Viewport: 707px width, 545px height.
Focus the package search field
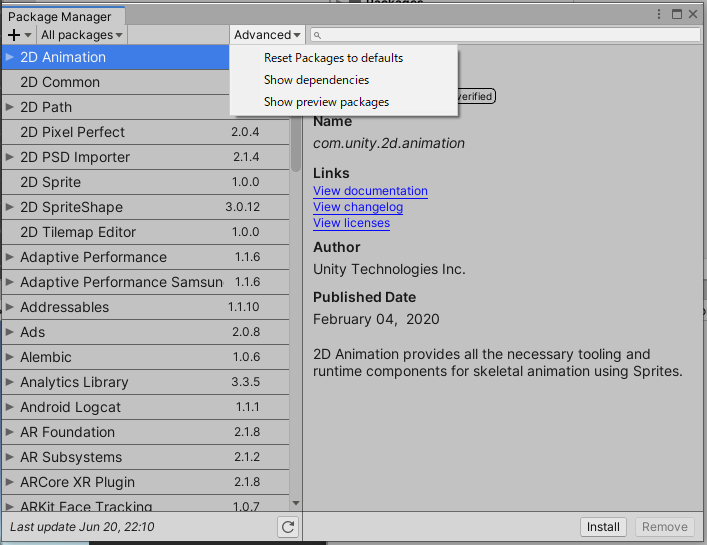[x=505, y=35]
